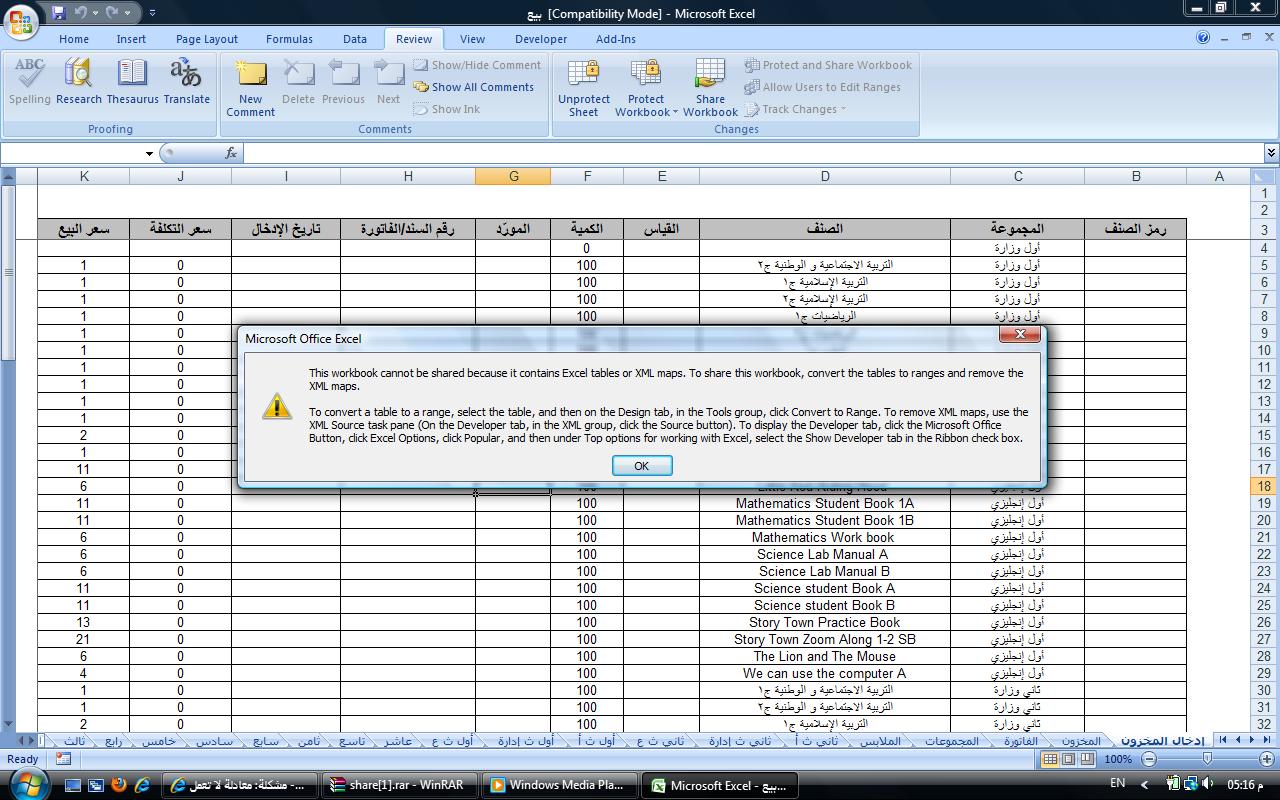Screen dimensions: 1280x800
Task: Go to the Previous comment
Action: [x=343, y=82]
